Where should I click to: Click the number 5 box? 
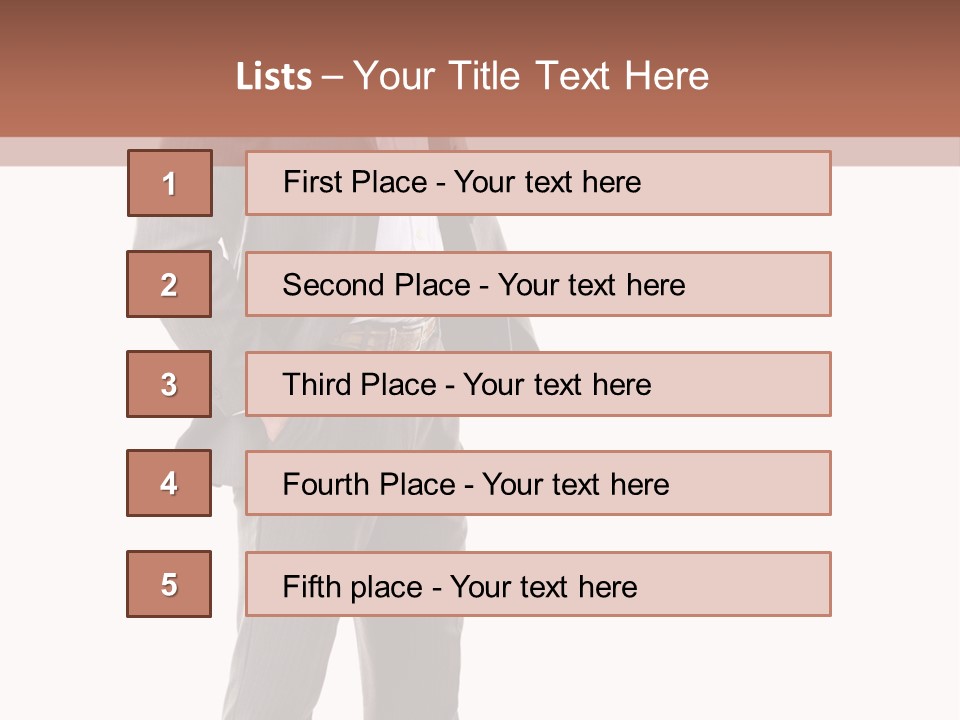pos(169,584)
